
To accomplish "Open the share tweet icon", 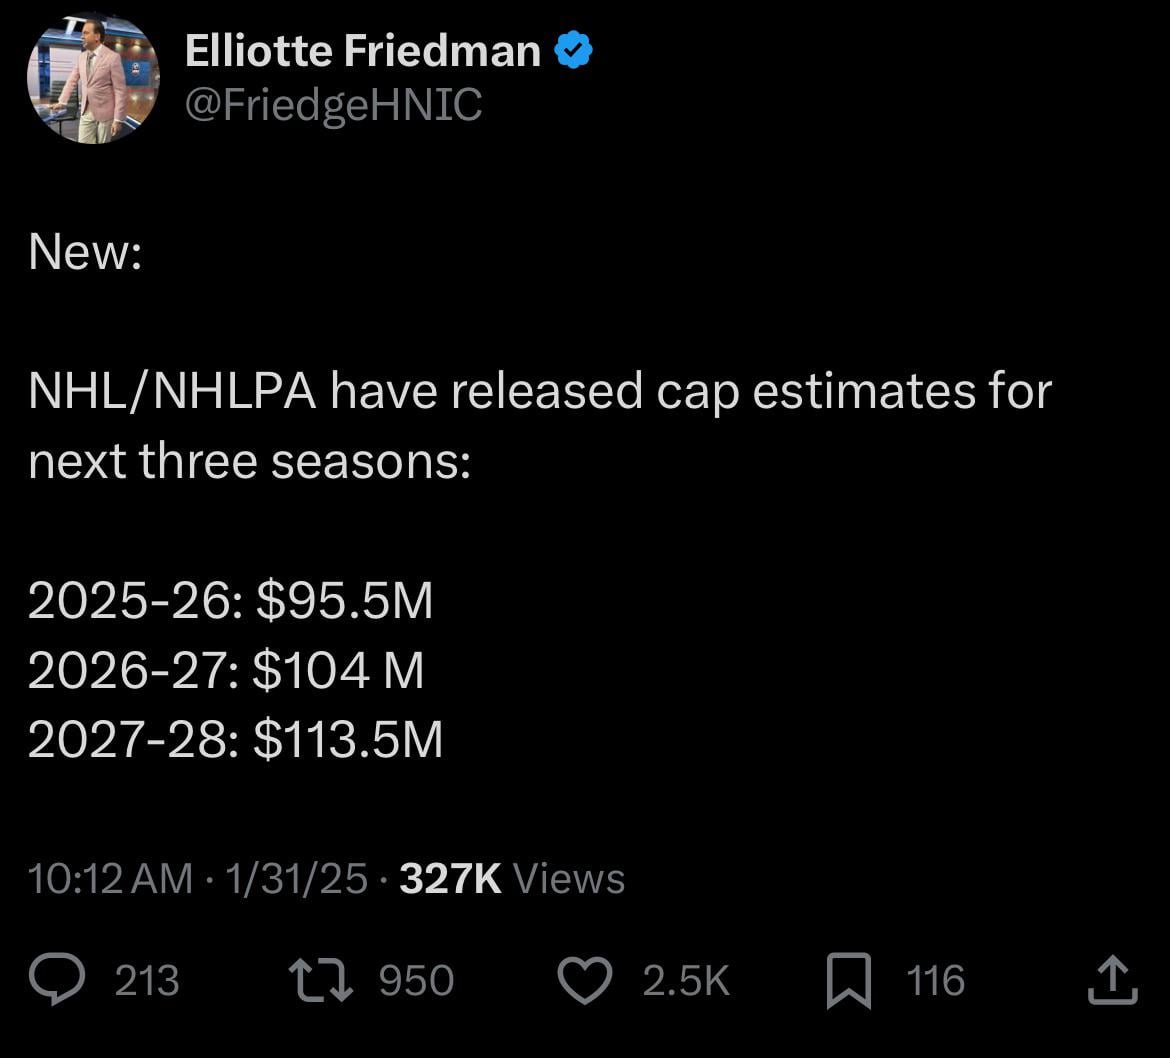I will coord(1112,980).
